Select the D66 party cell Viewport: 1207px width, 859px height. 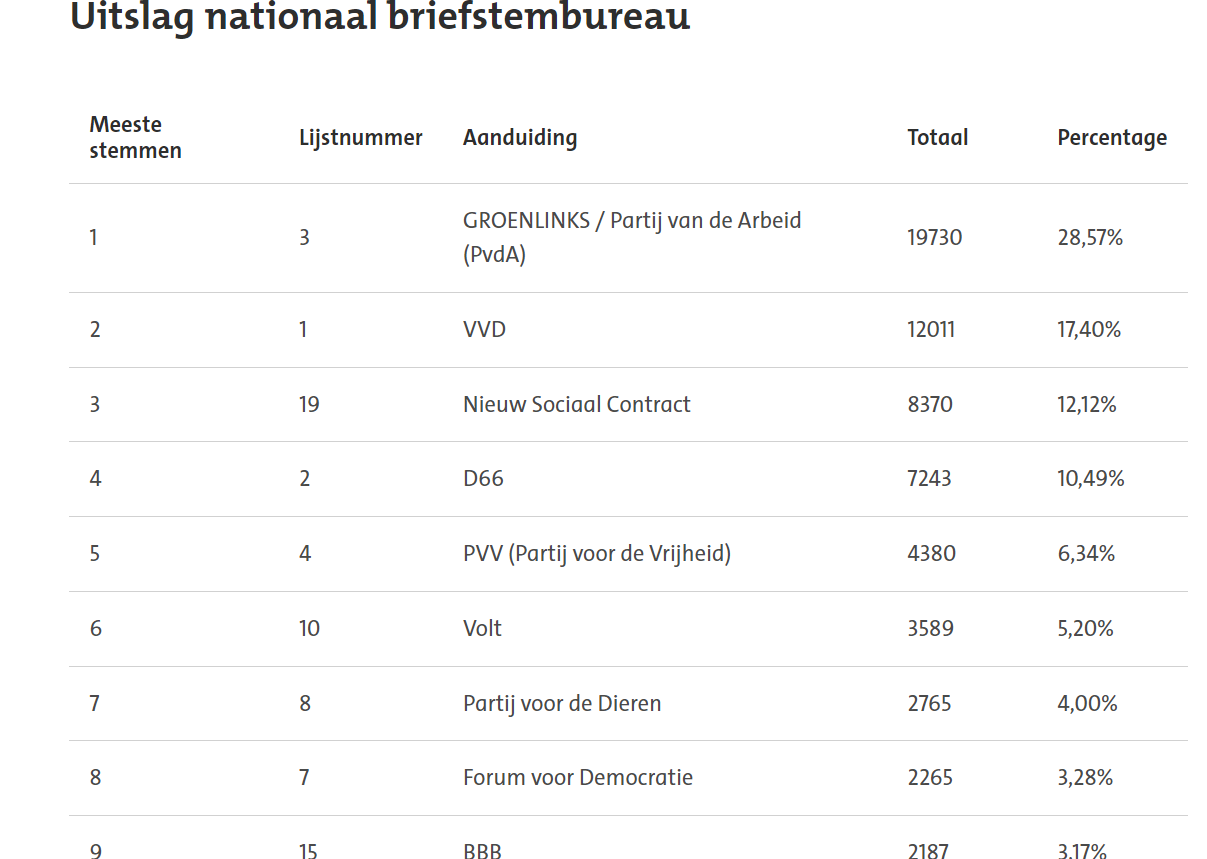pyautogui.click(x=483, y=479)
